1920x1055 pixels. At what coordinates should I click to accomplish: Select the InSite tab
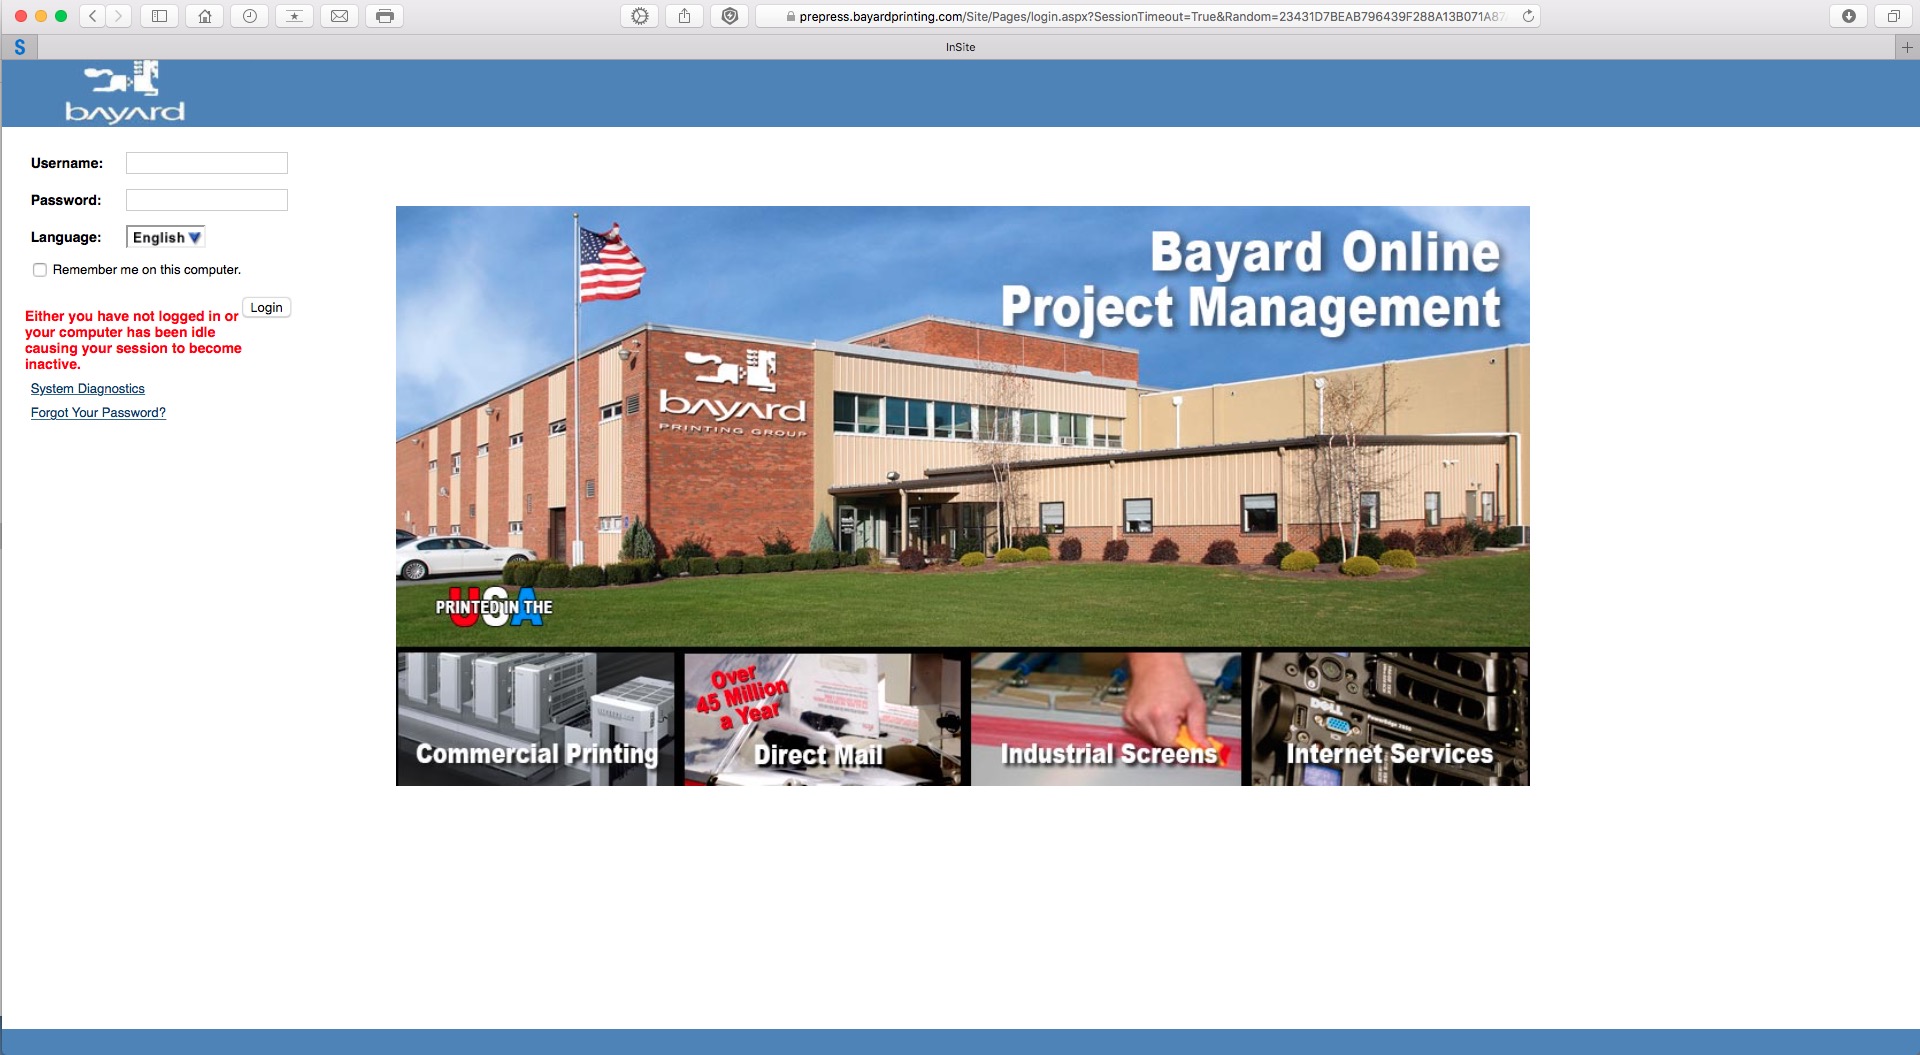[x=960, y=47]
